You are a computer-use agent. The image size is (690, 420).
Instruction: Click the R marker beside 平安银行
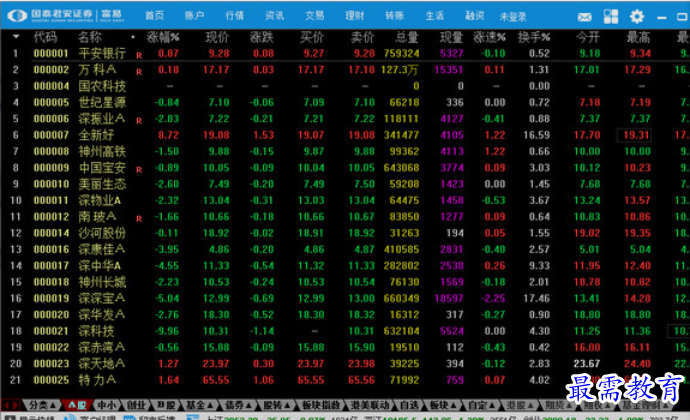pos(138,53)
